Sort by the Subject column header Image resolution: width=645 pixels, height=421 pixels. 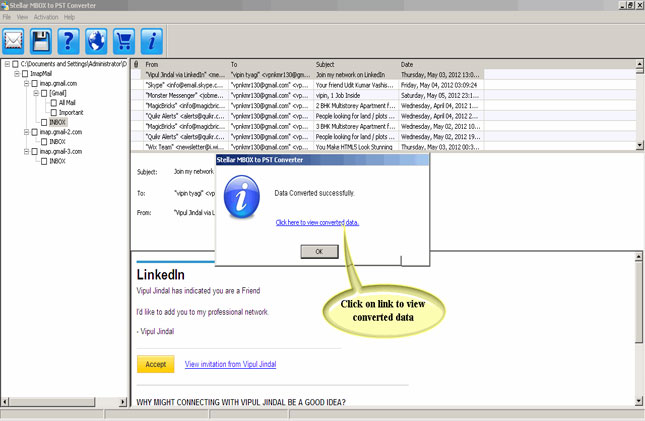point(356,64)
